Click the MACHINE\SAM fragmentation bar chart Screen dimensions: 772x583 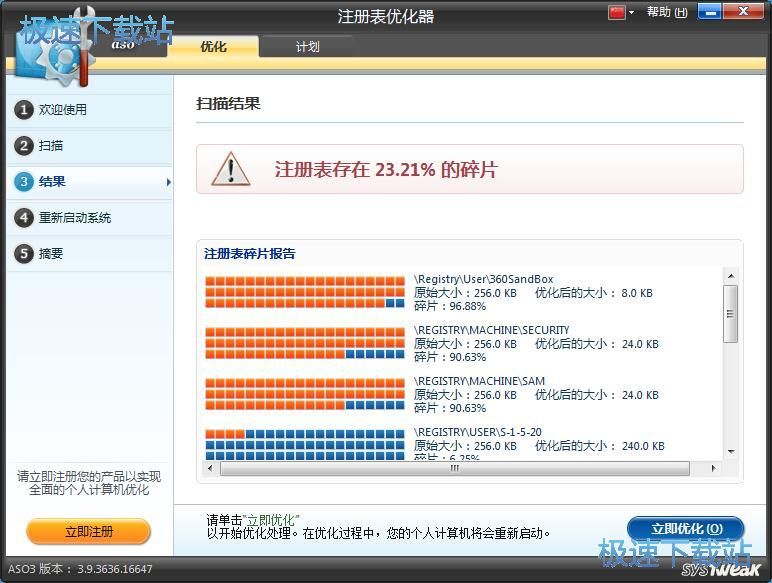pos(305,394)
